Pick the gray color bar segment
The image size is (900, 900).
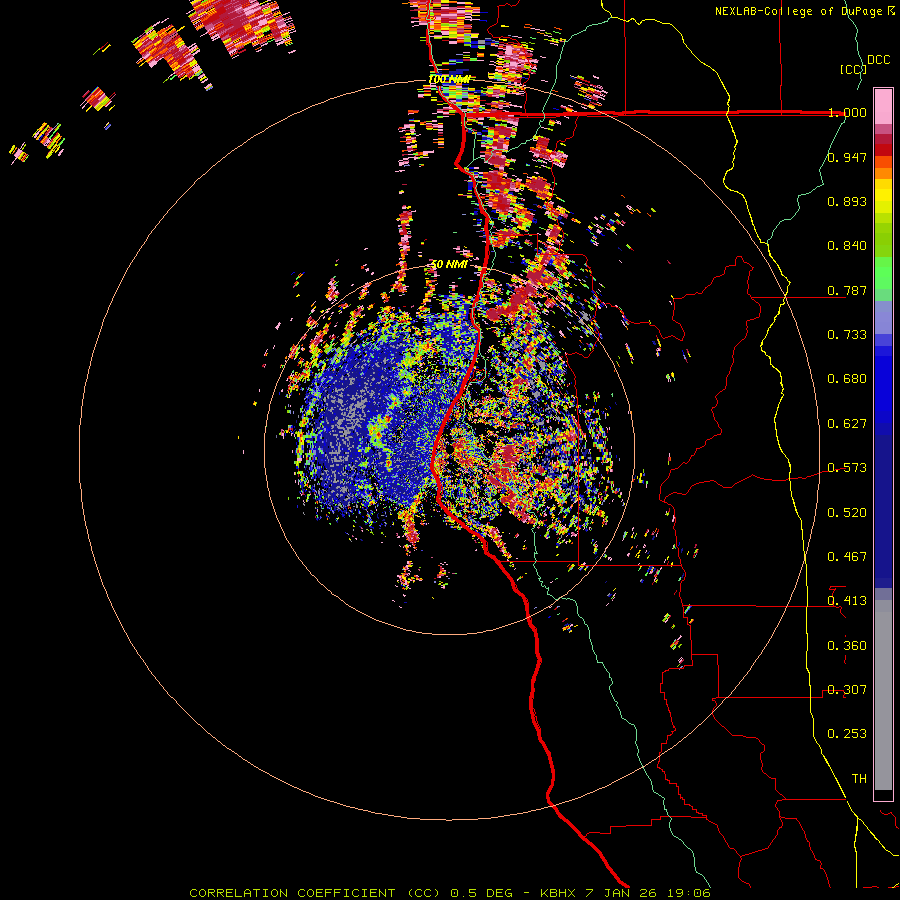883,695
